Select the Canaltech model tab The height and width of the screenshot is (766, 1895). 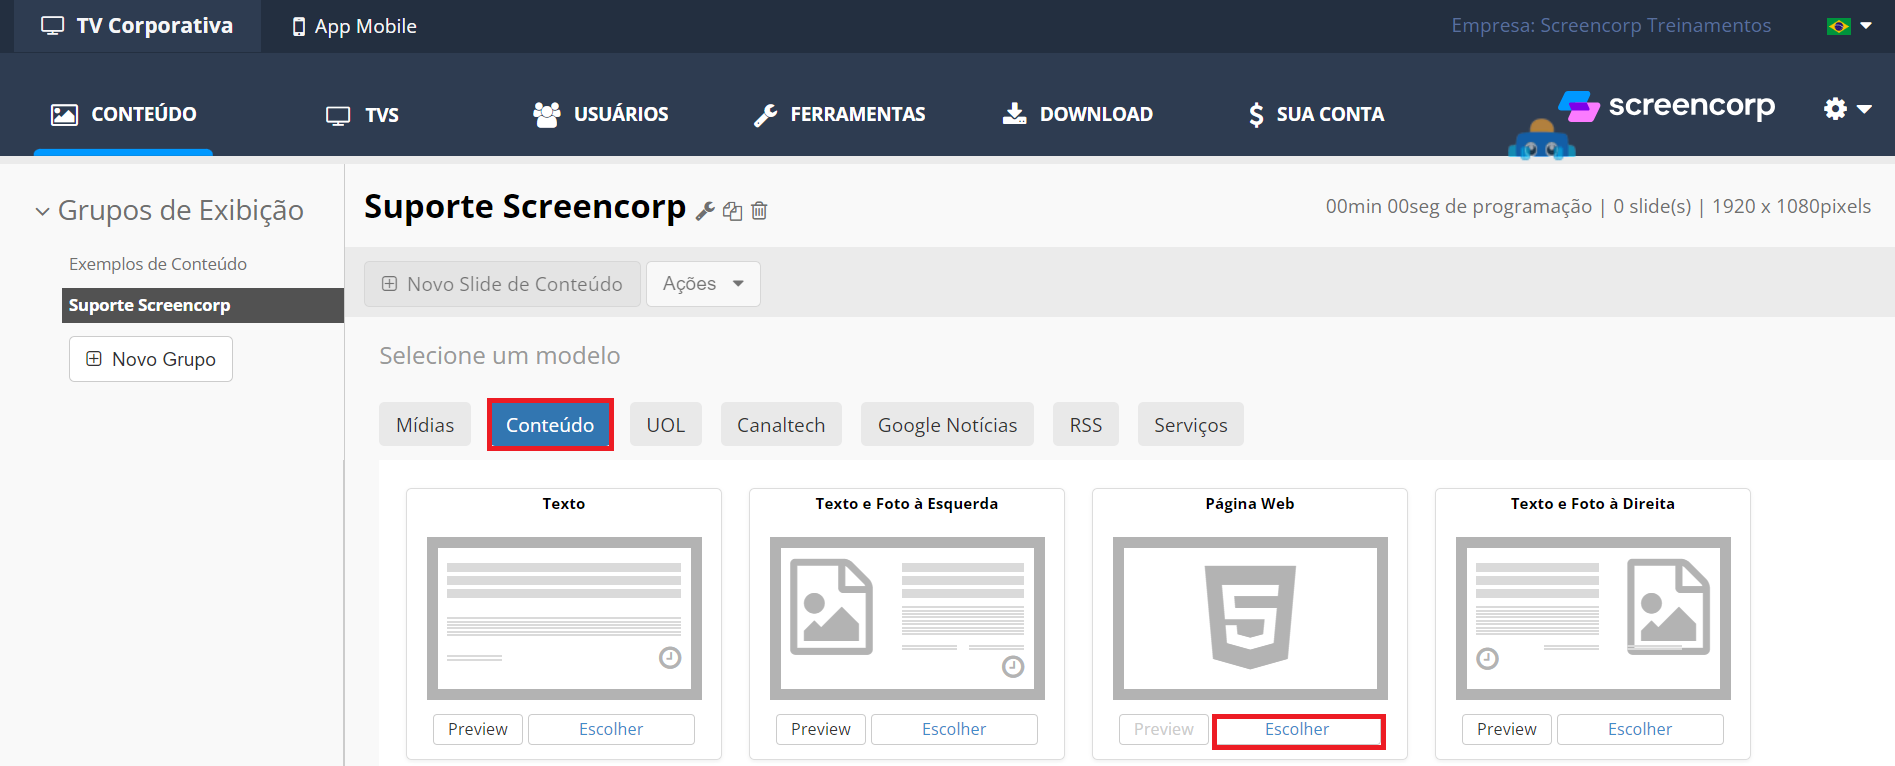[781, 425]
